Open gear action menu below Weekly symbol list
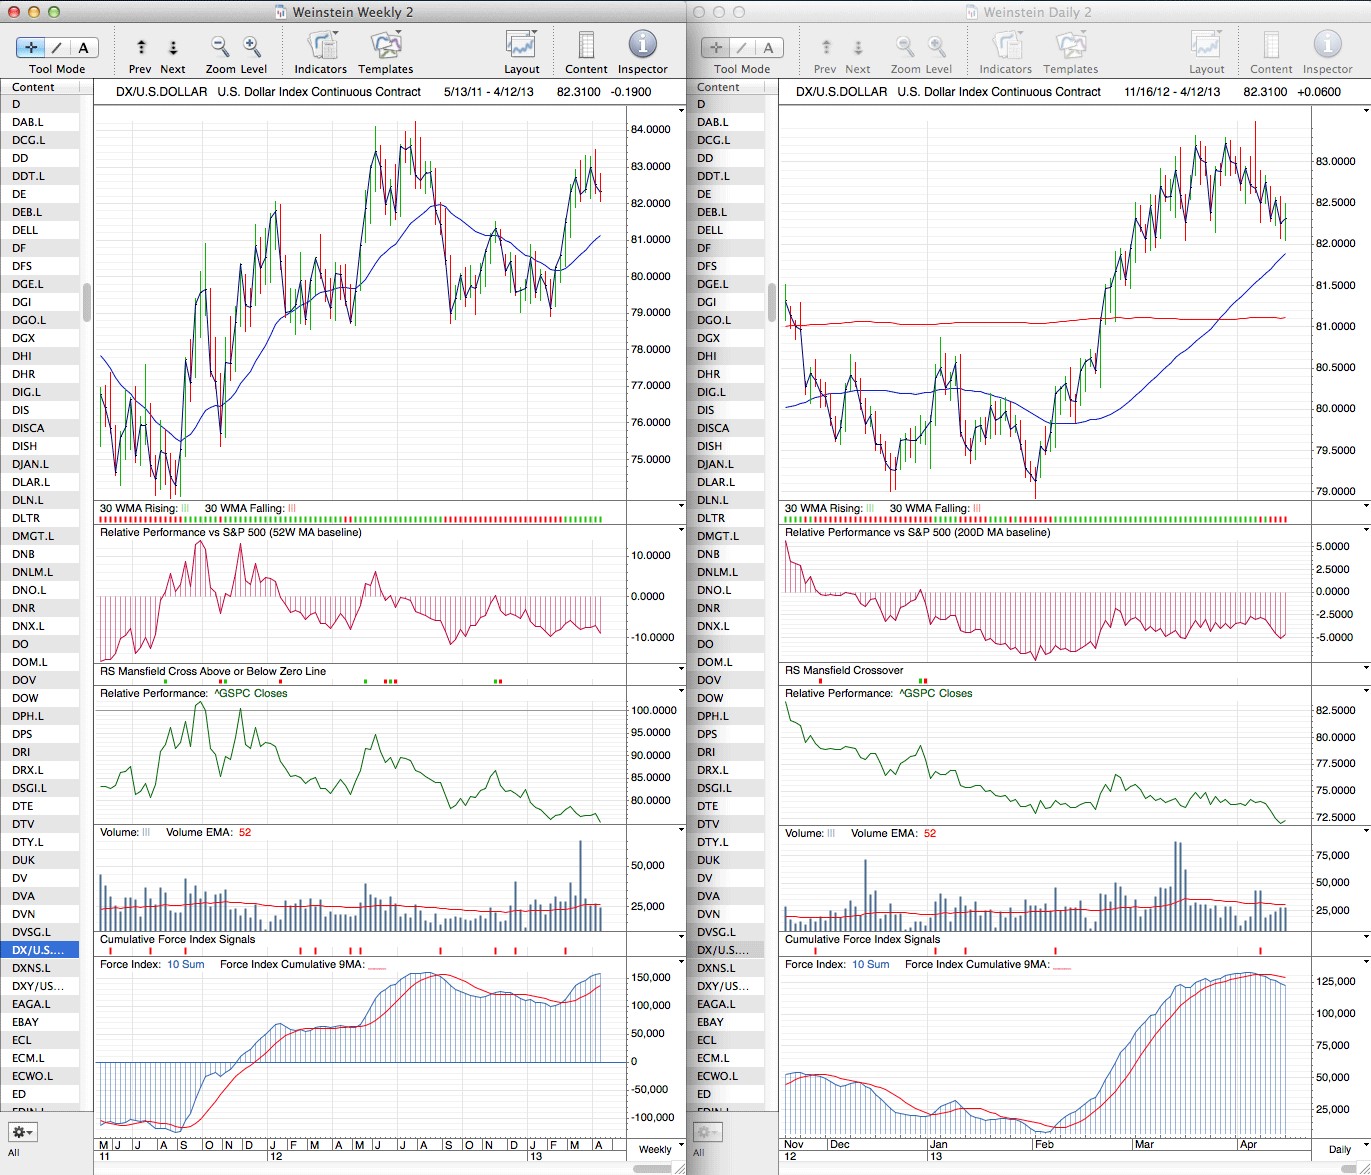This screenshot has width=1371, height=1175. click(22, 1132)
